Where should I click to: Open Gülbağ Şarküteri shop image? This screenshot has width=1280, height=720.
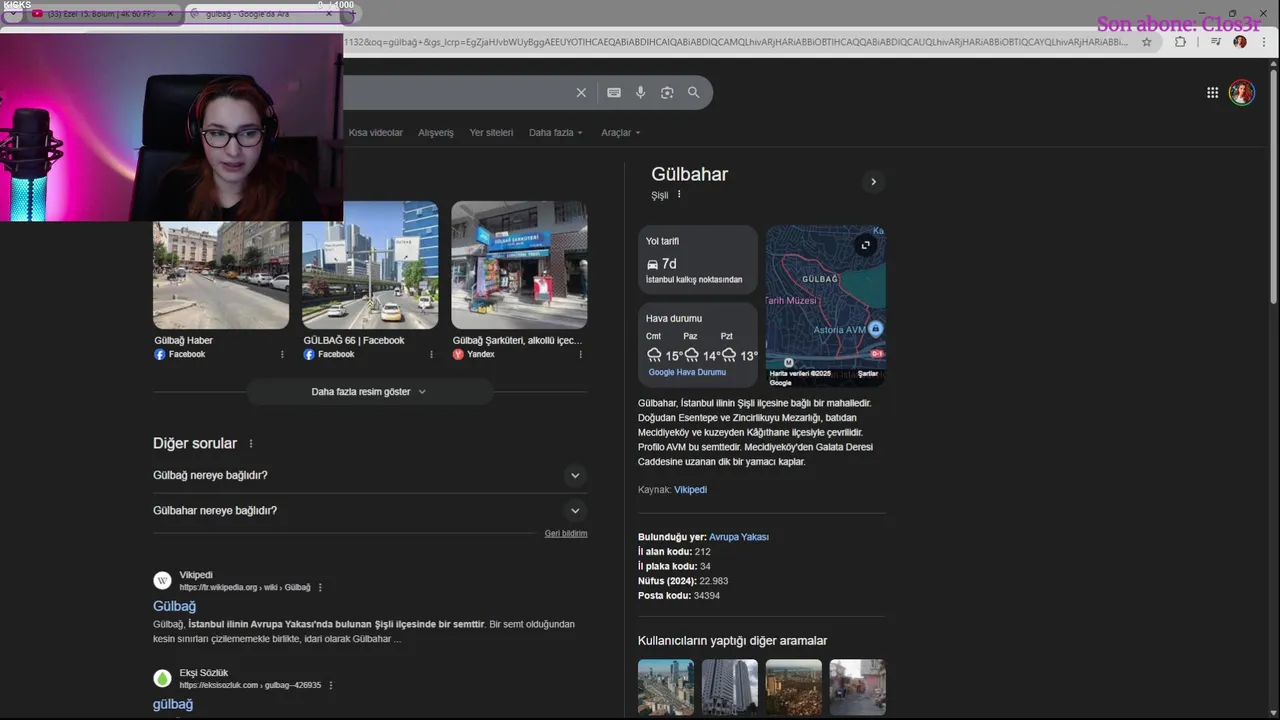(x=519, y=265)
